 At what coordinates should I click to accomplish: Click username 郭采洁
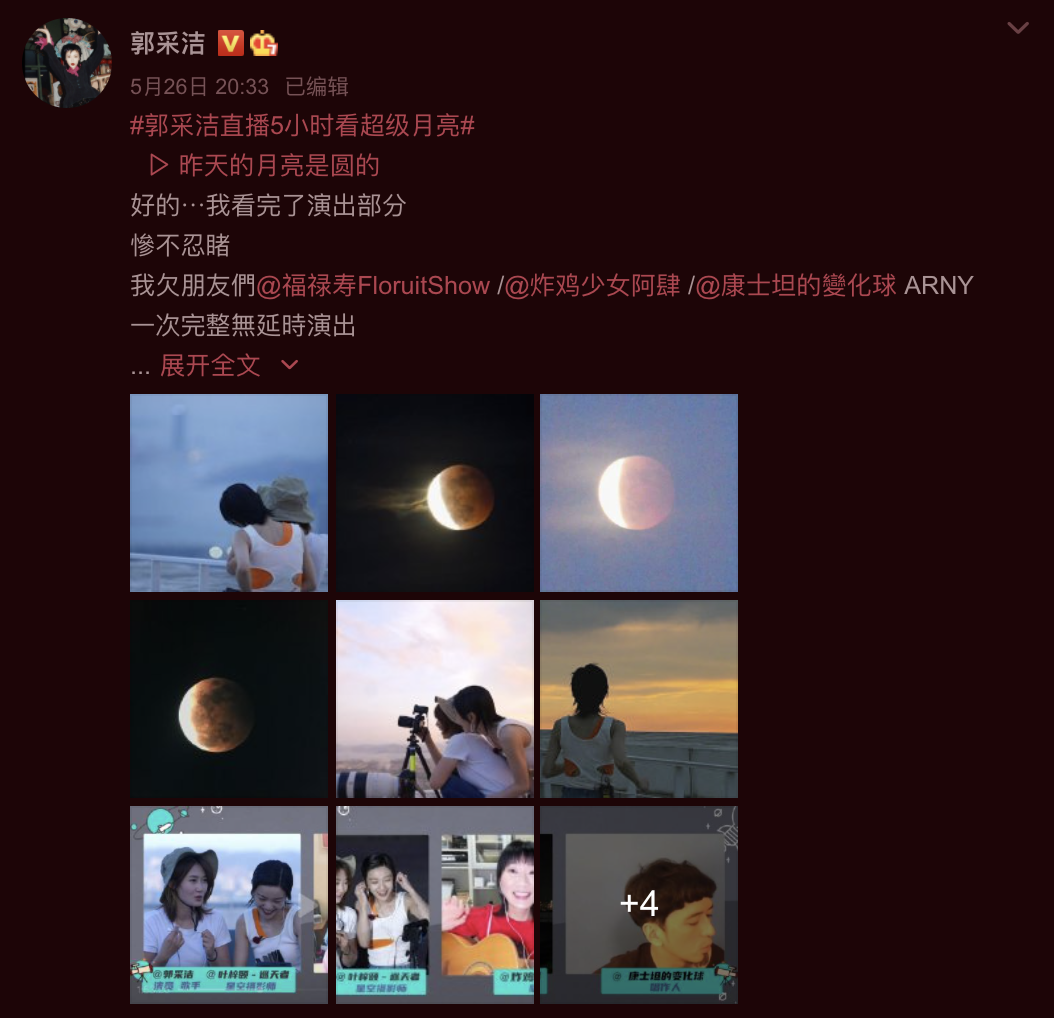click(x=167, y=44)
